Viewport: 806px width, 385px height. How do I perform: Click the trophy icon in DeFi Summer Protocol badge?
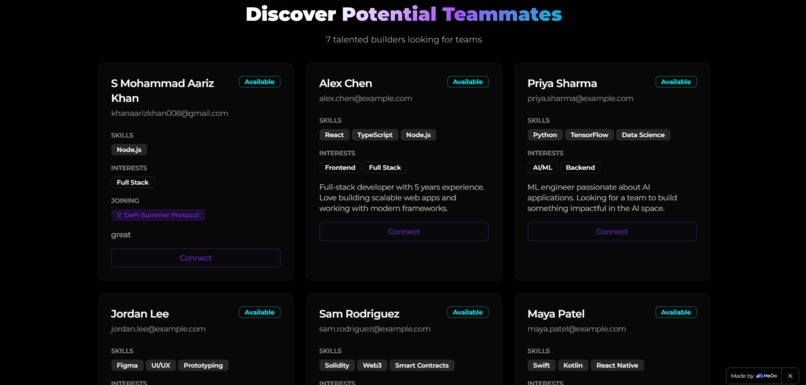(119, 215)
